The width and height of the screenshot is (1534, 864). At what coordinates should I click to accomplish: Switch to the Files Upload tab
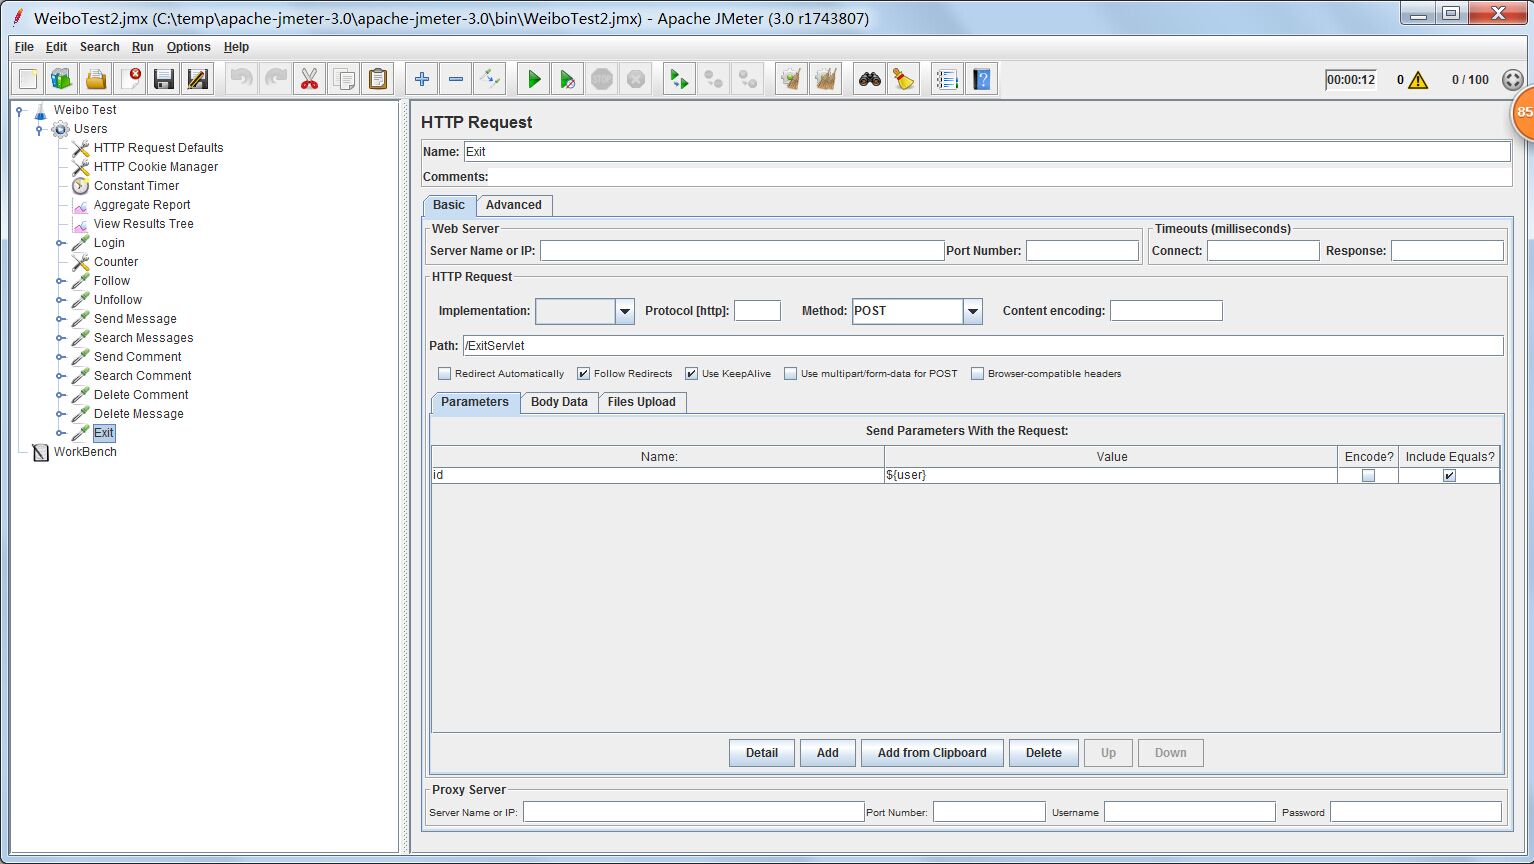(x=642, y=402)
